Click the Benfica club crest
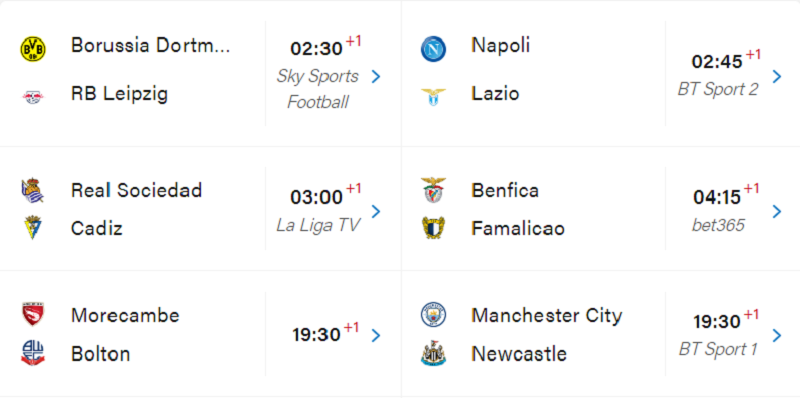800x398 pixels. [x=433, y=190]
